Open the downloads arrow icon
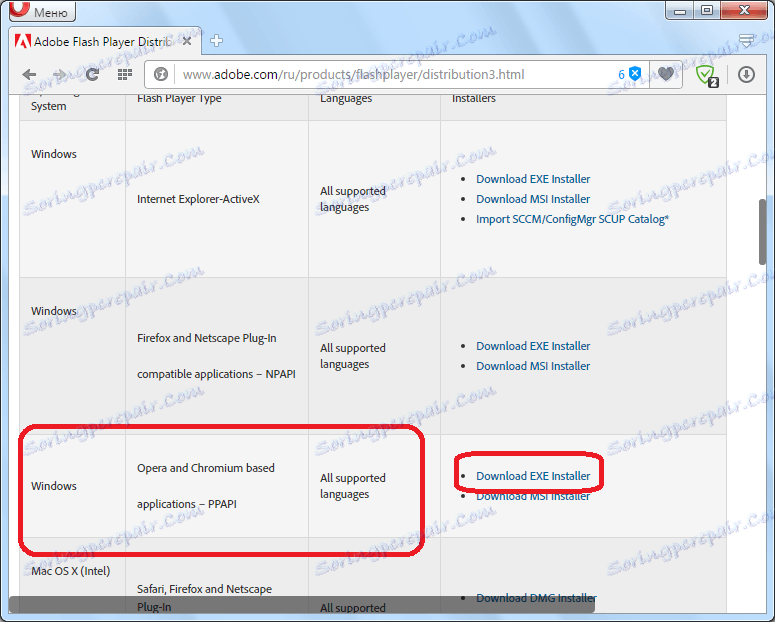Viewport: 775px width, 622px height. click(746, 75)
